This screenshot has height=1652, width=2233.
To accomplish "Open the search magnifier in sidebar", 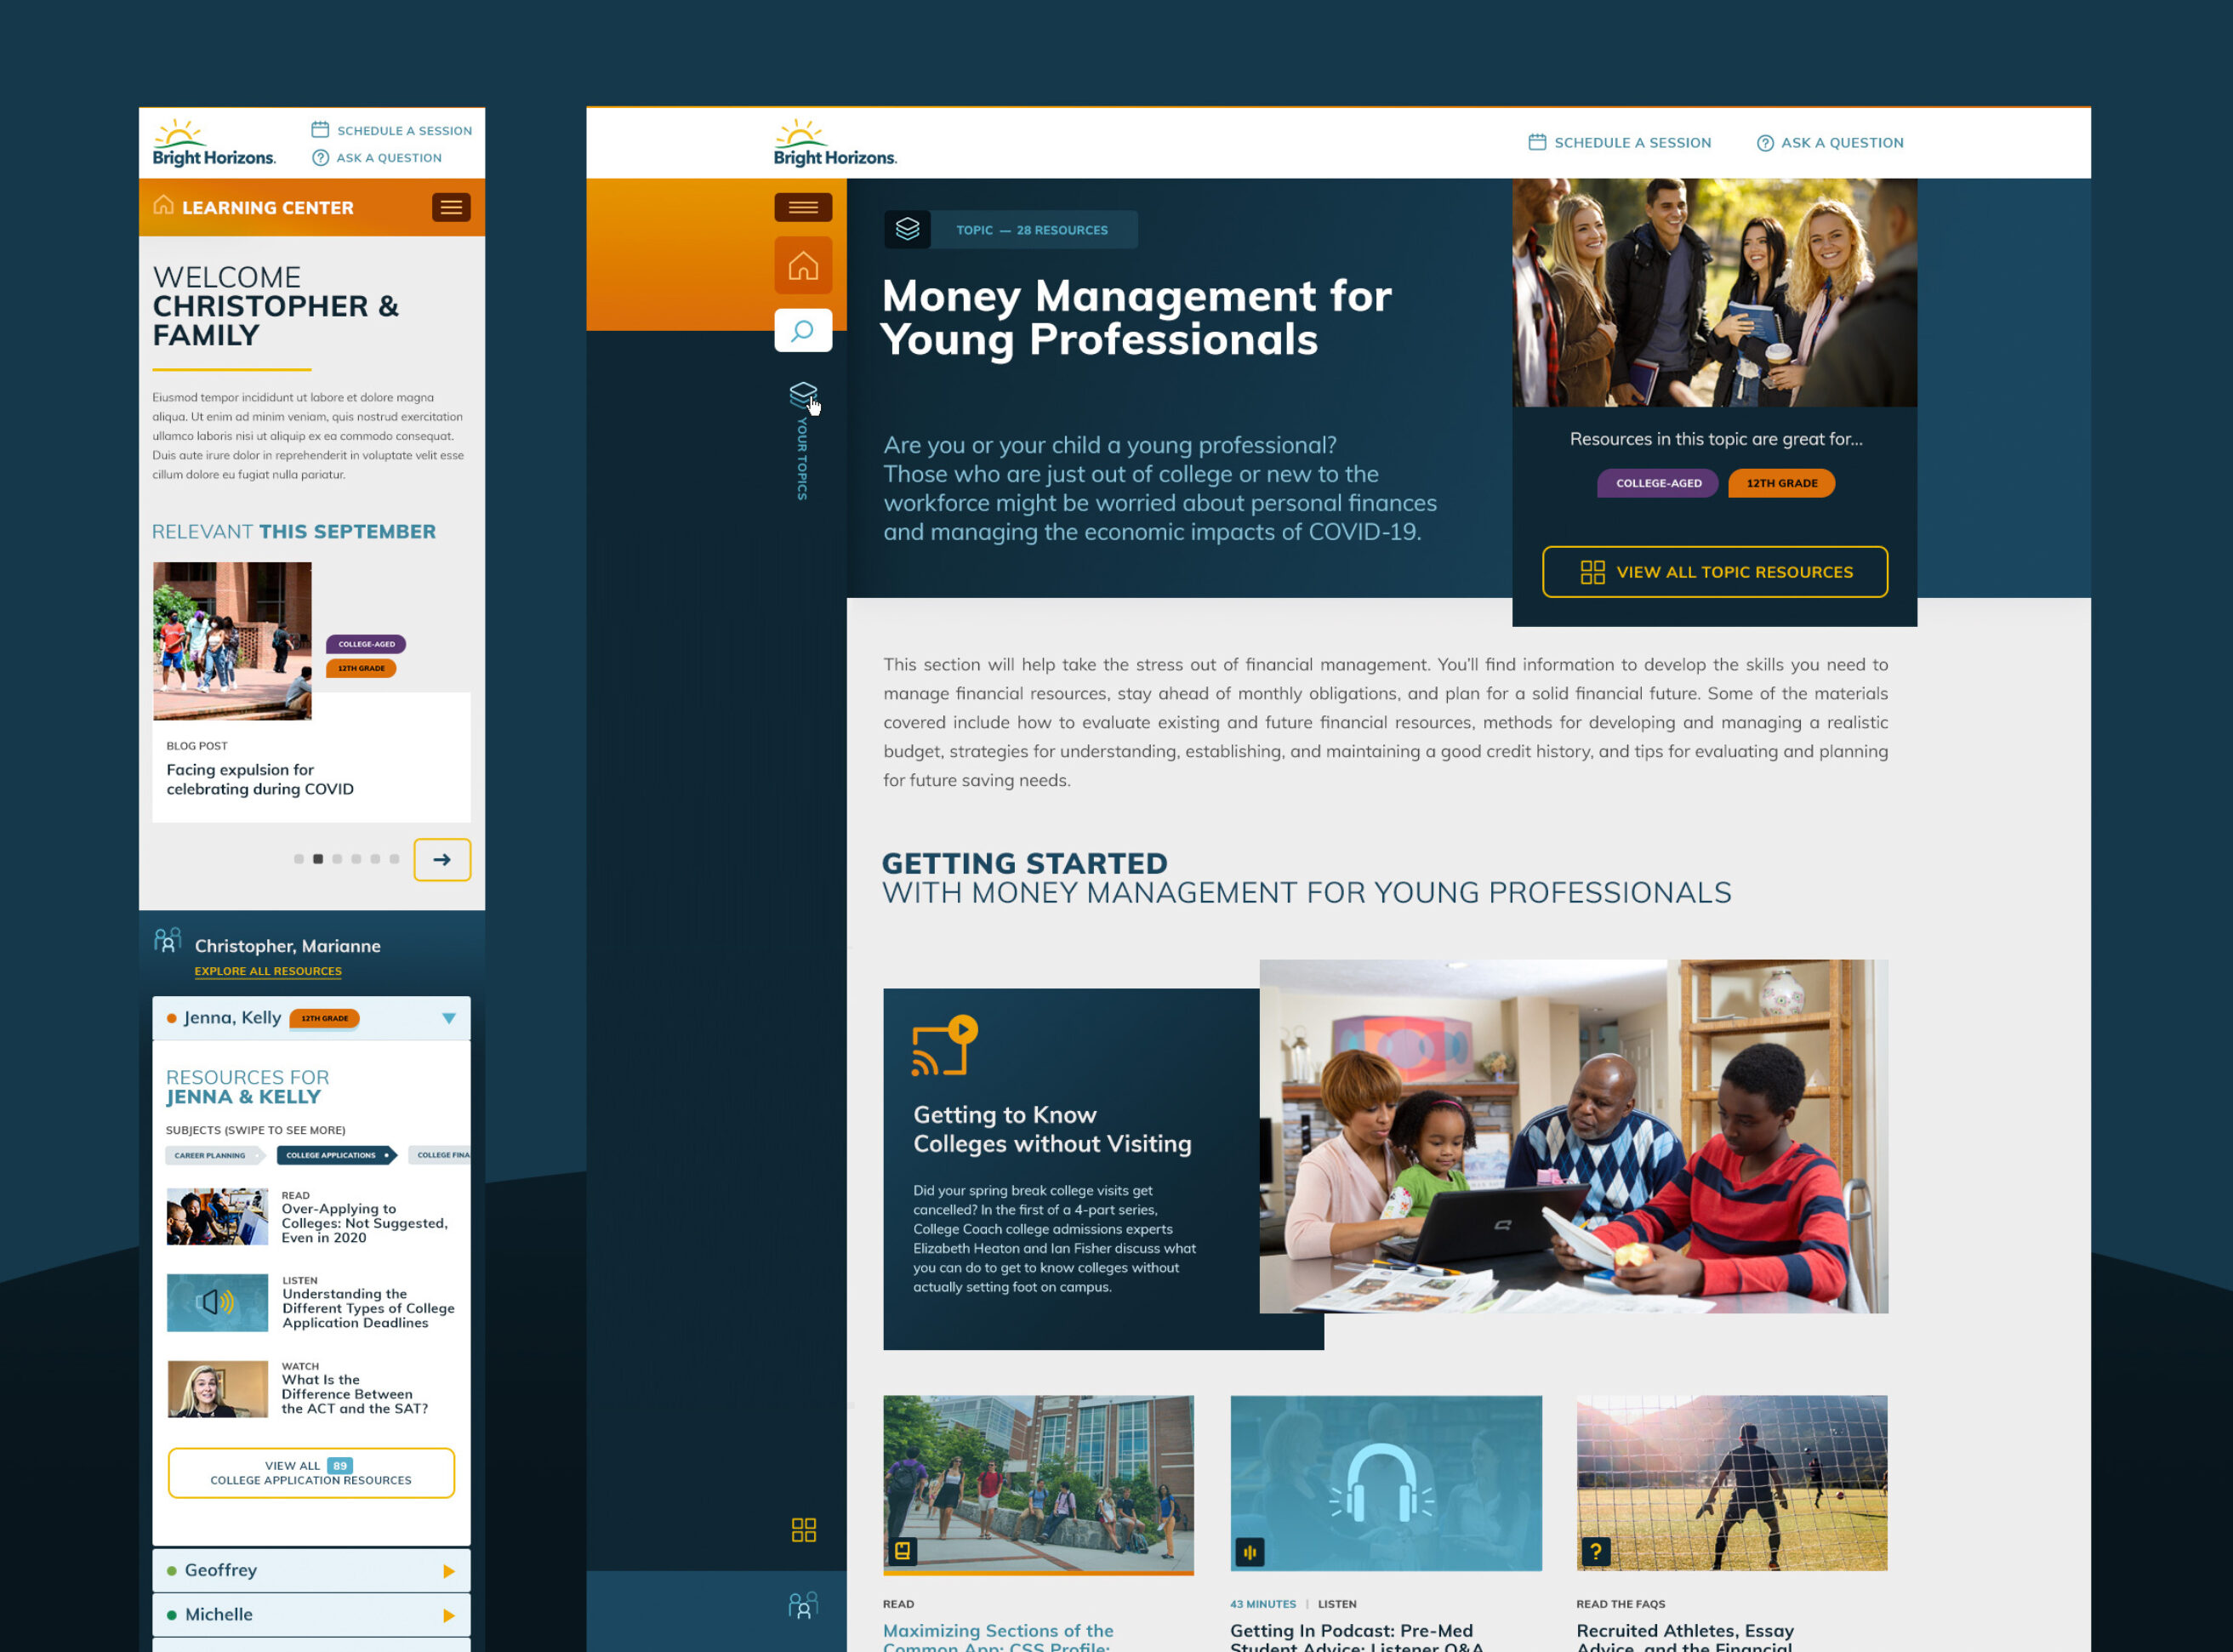I will click(803, 330).
